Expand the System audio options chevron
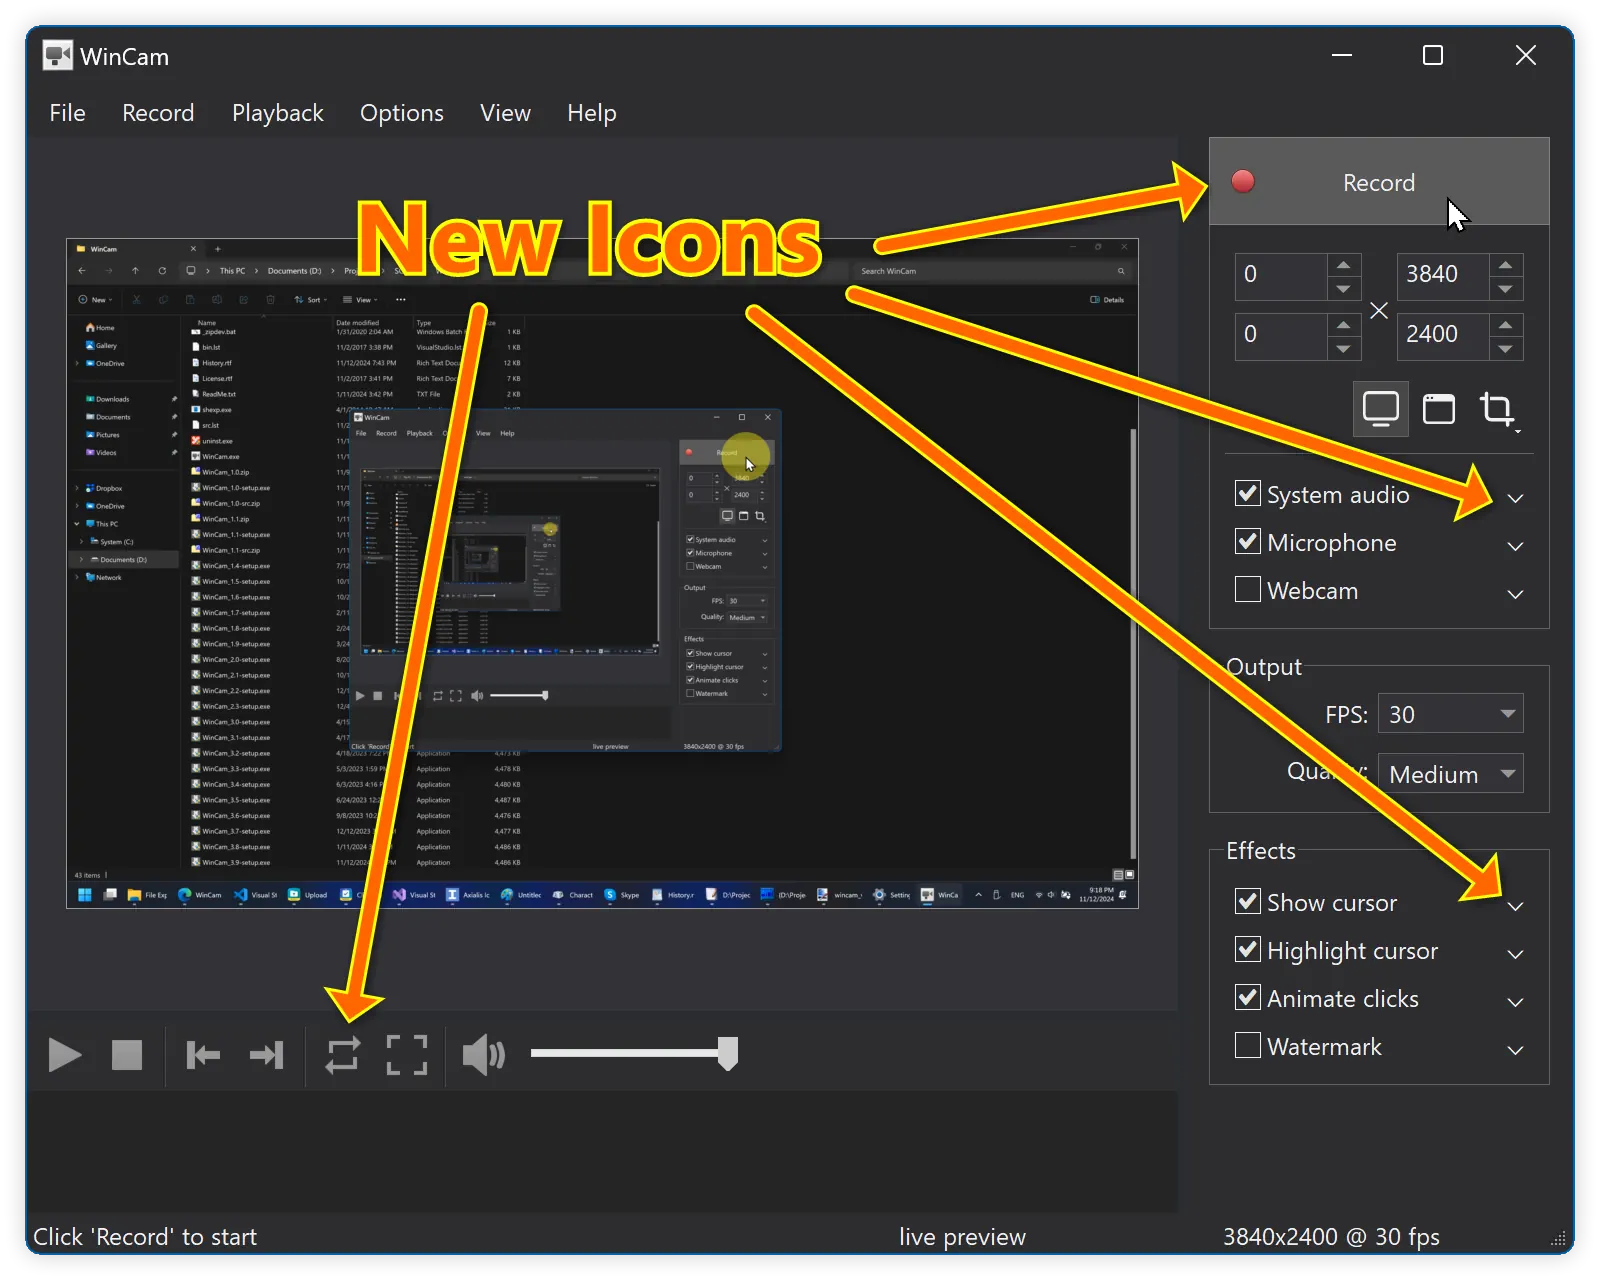 tap(1516, 498)
